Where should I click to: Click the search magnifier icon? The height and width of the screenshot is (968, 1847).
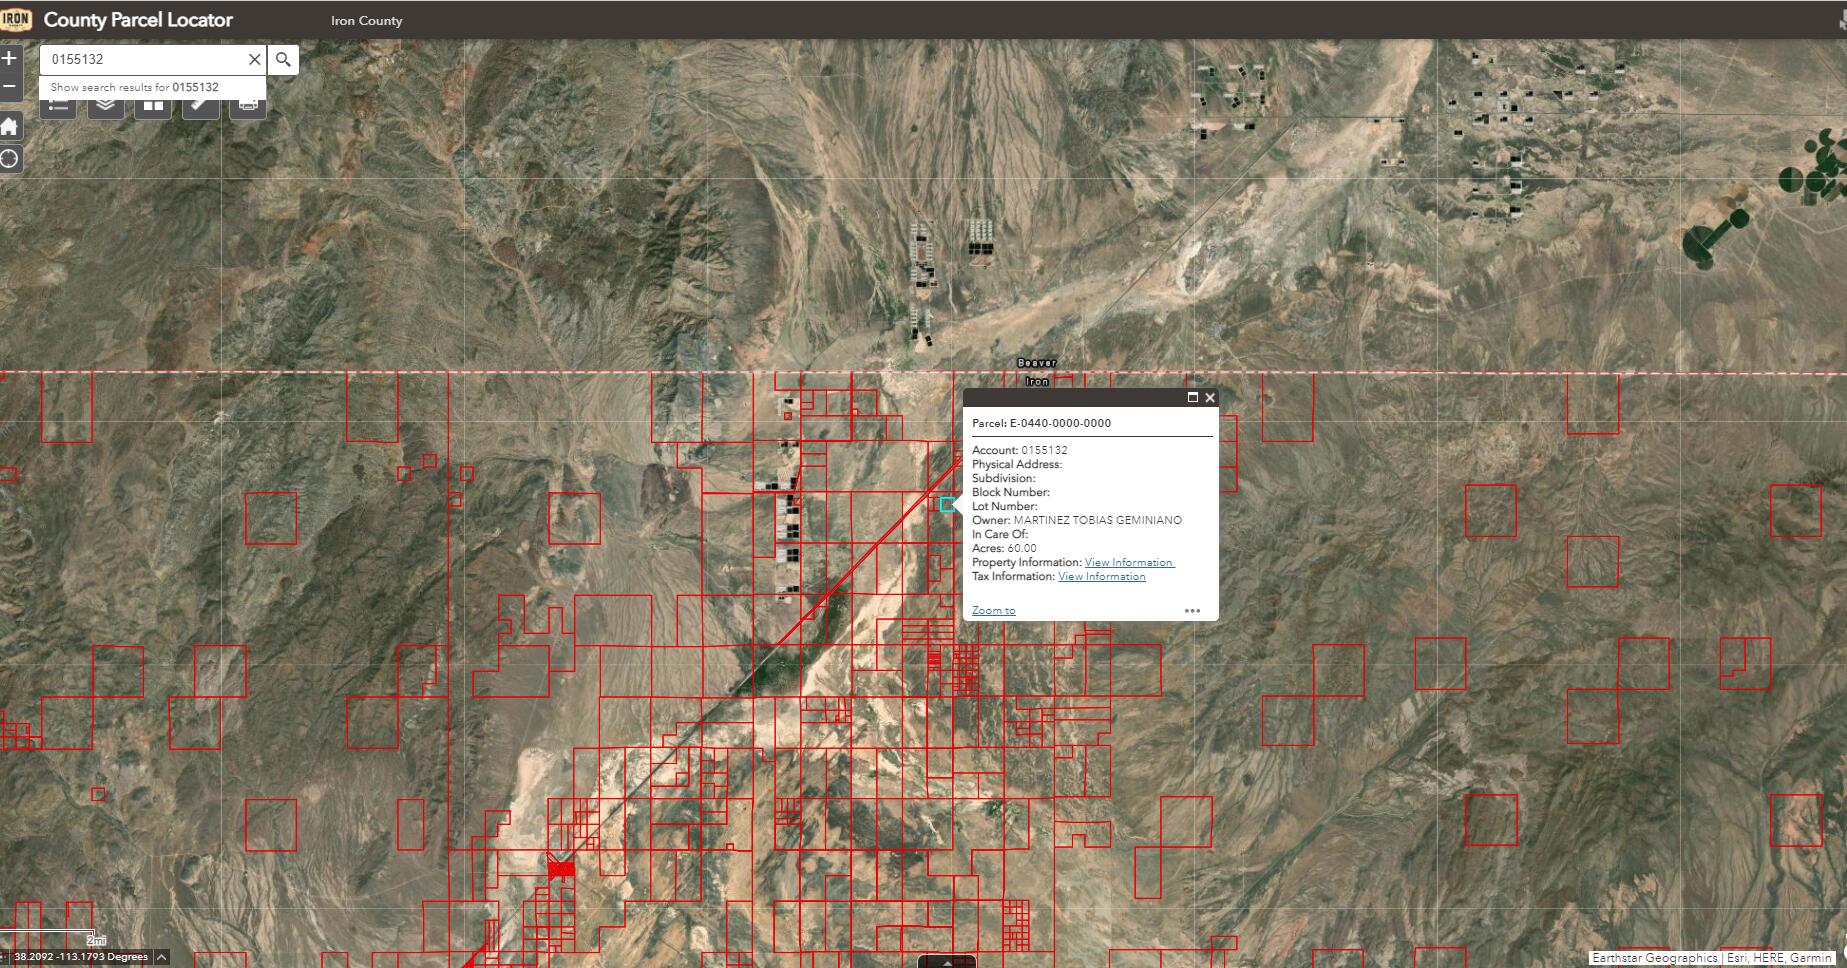(283, 59)
